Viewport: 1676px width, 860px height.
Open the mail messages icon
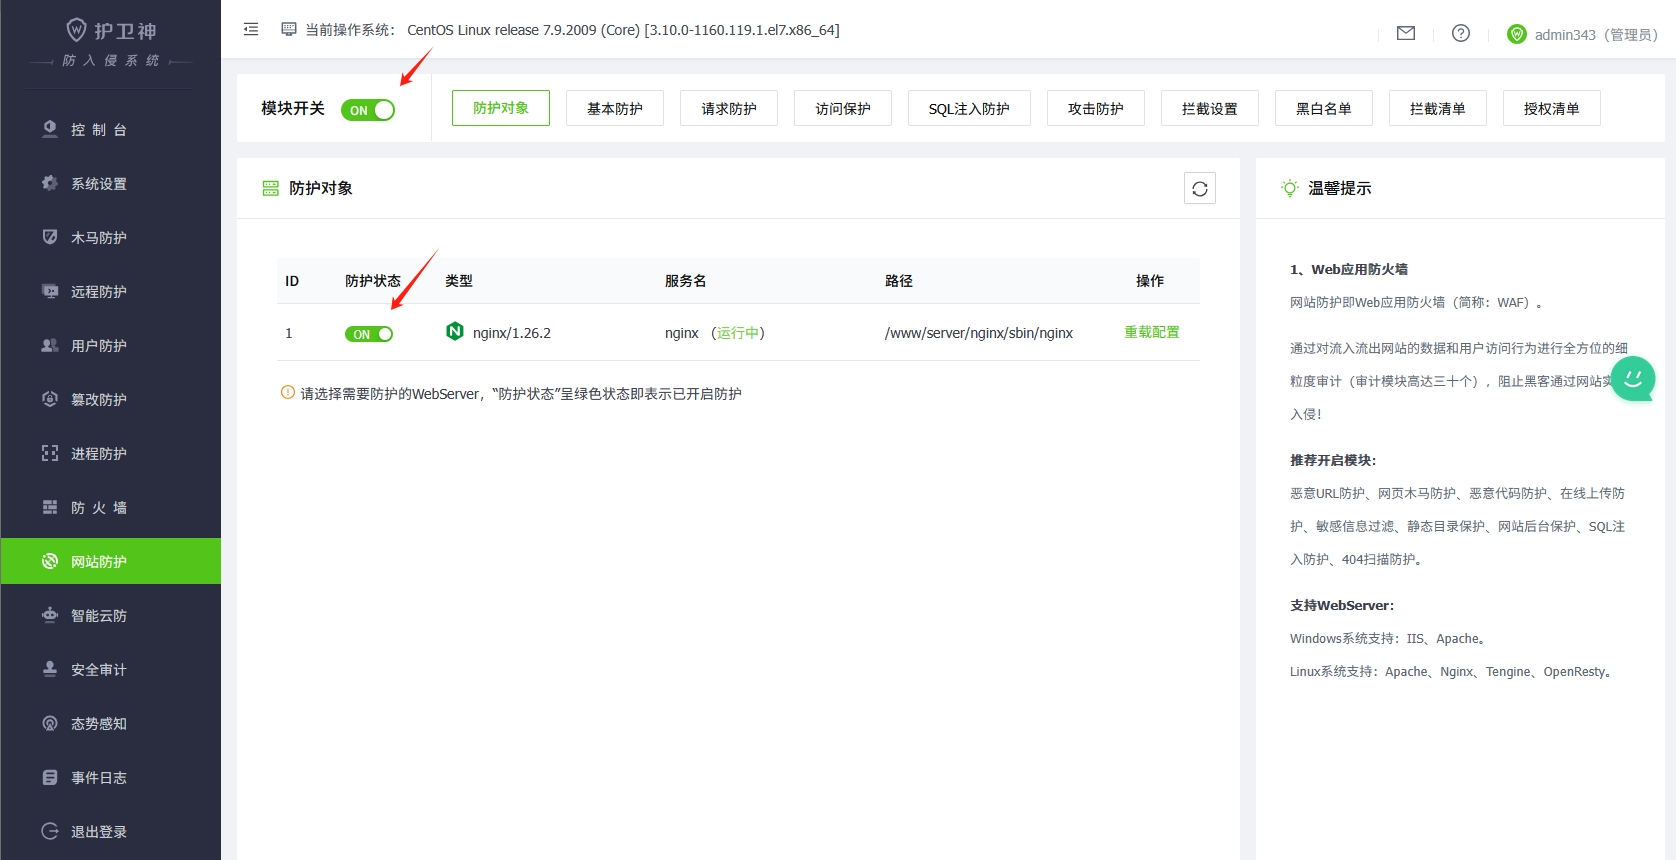pos(1406,33)
